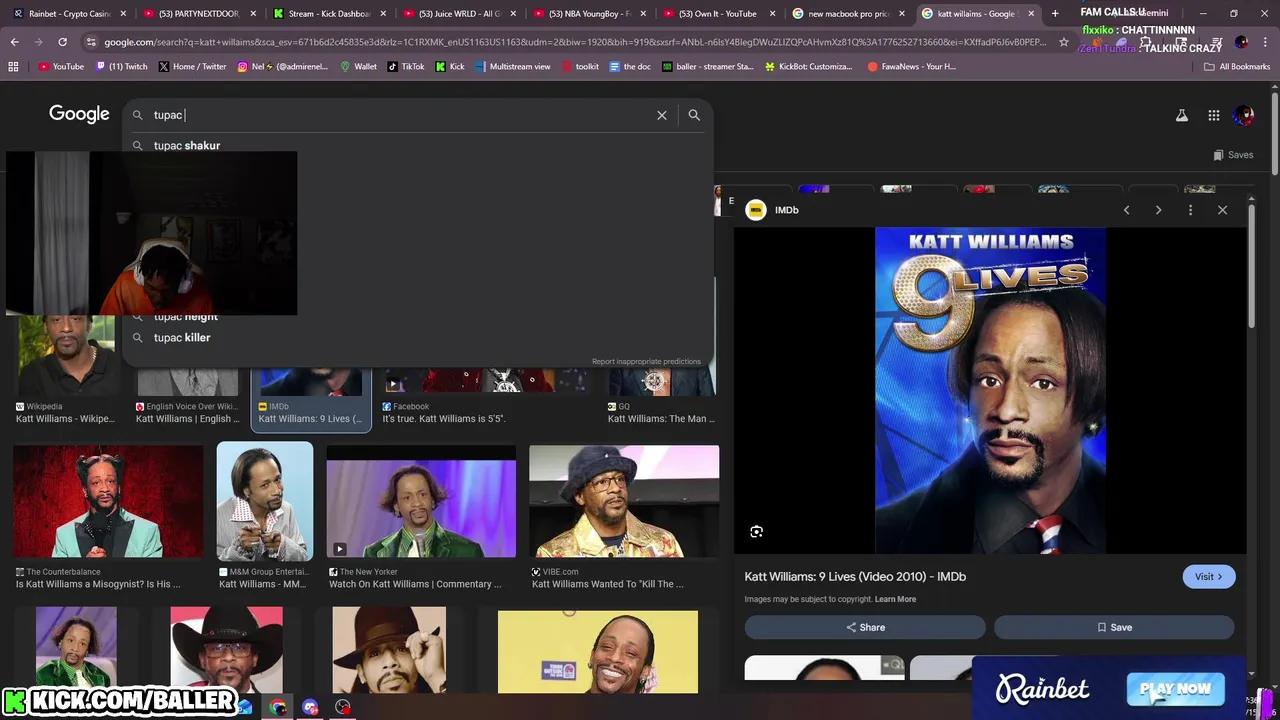Open The New Yorker video thumbnail

[x=421, y=501]
